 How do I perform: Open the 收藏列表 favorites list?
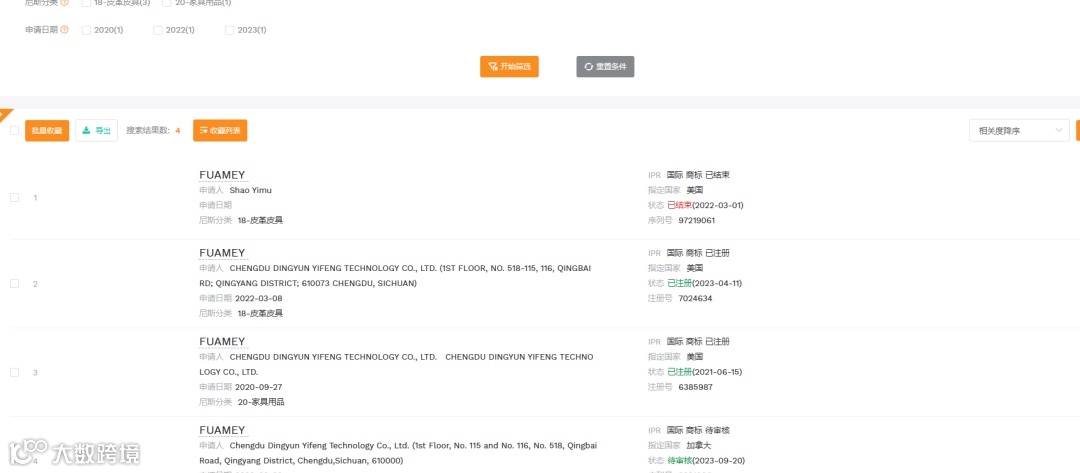(x=220, y=131)
